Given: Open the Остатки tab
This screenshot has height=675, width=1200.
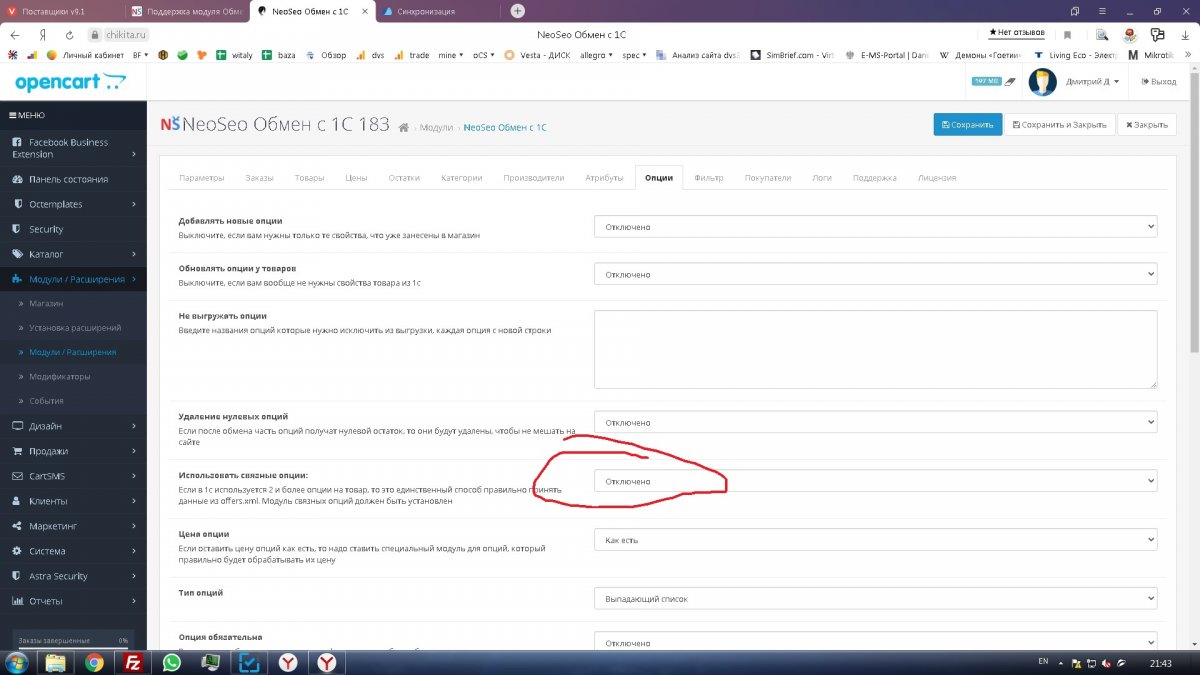Looking at the screenshot, I should point(404,178).
